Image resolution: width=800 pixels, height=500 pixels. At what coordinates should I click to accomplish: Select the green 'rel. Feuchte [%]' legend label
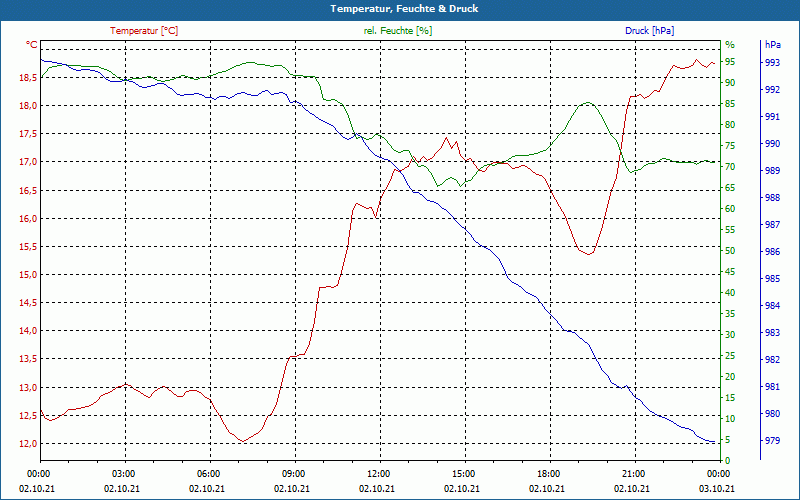click(397, 31)
